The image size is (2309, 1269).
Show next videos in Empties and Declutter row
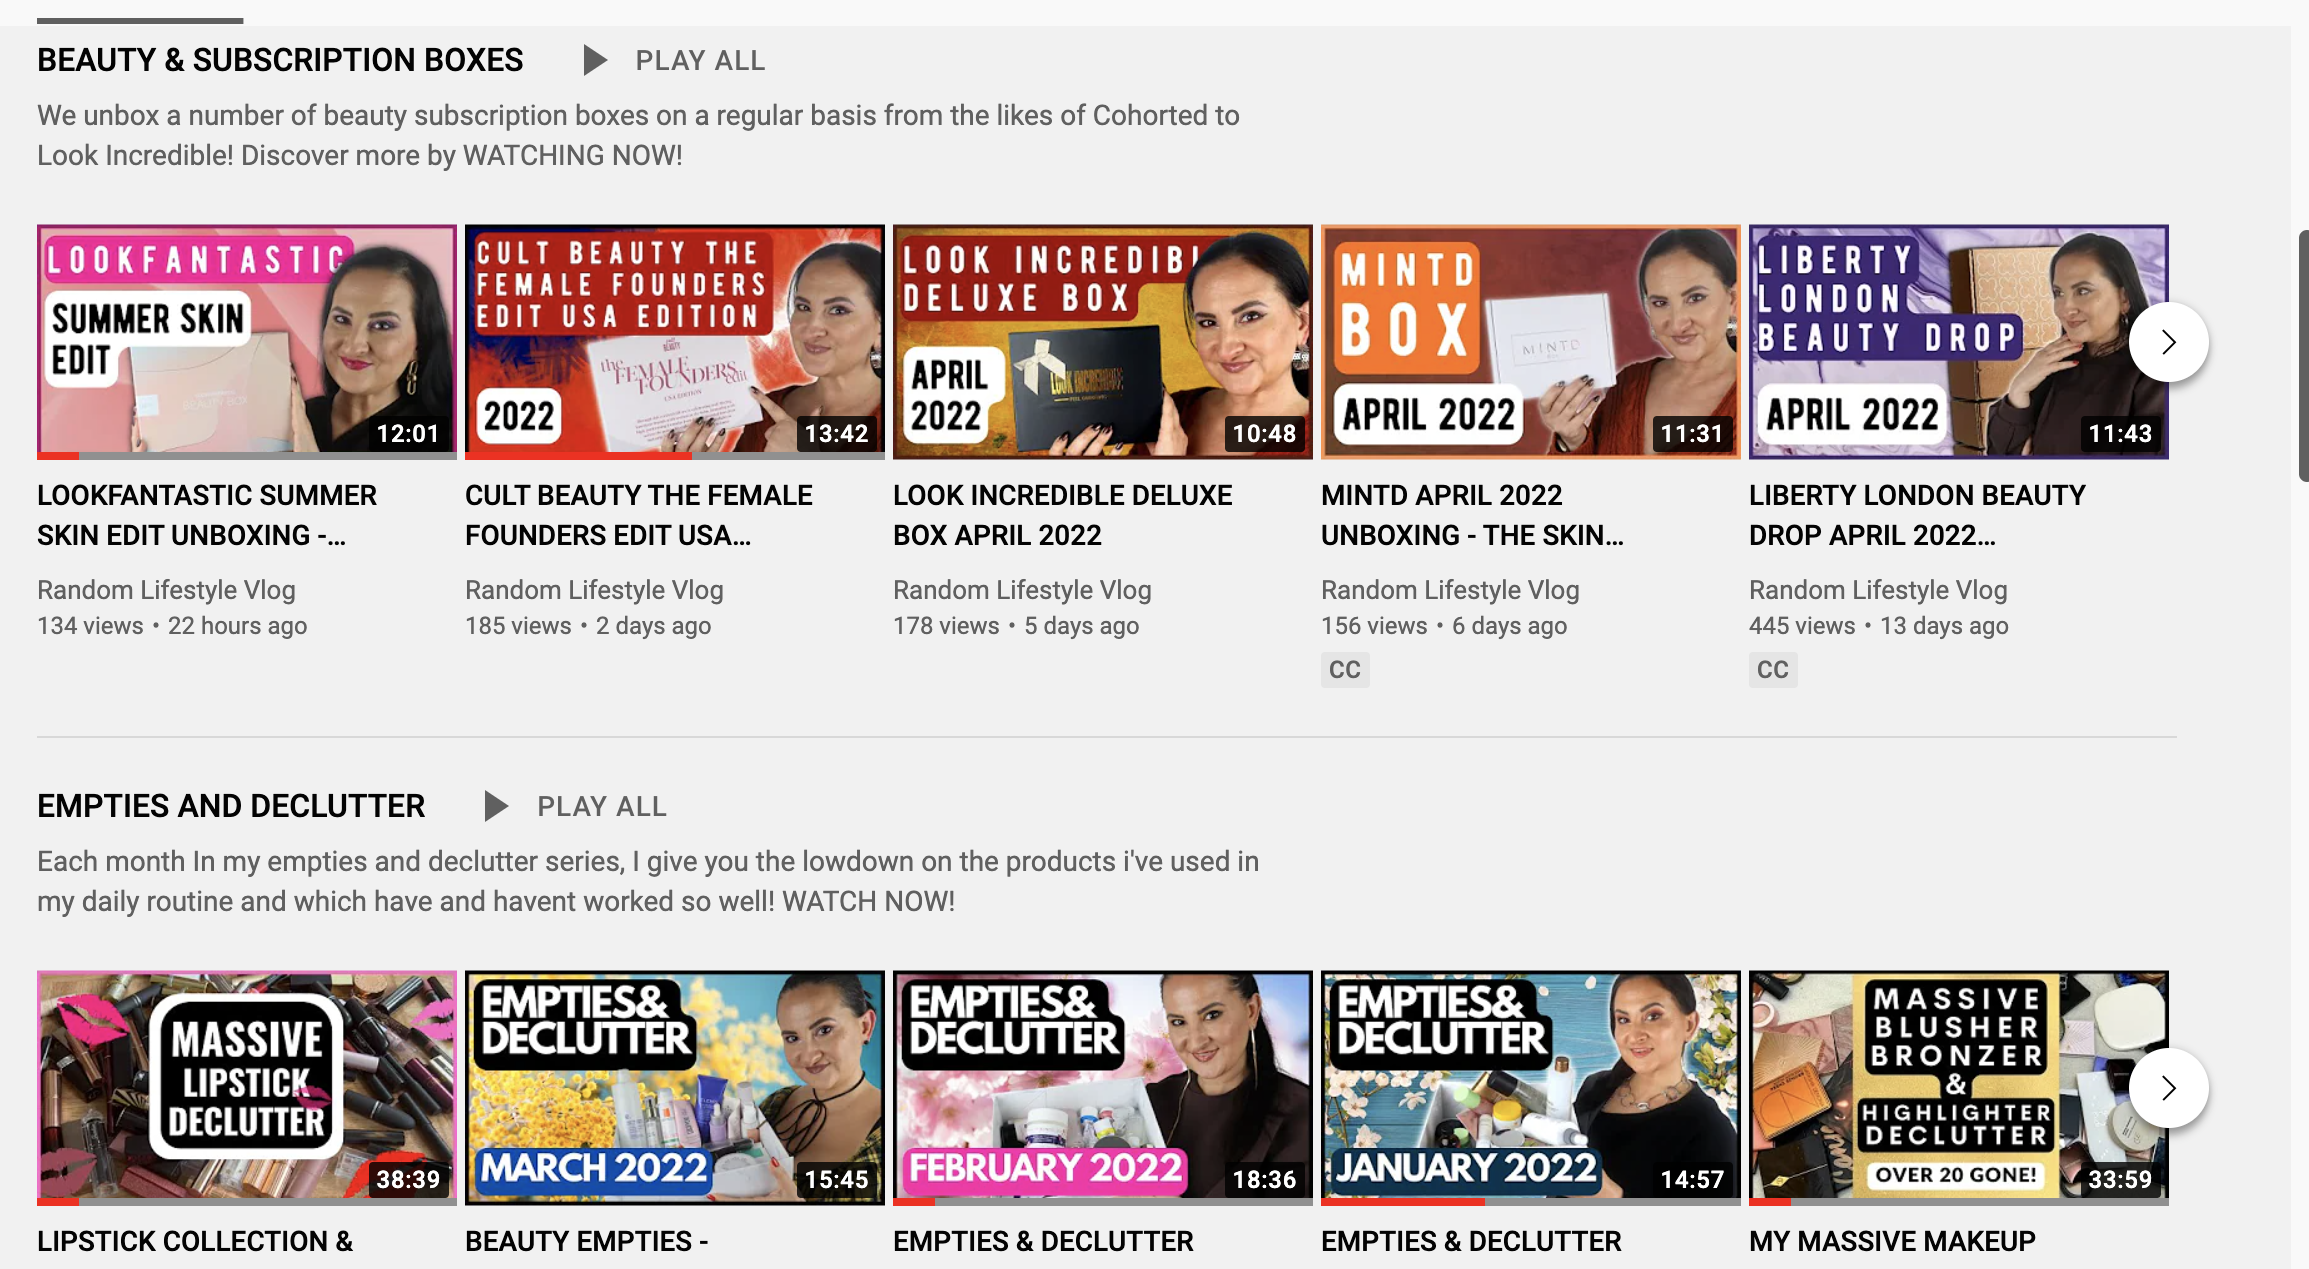tap(2168, 1088)
